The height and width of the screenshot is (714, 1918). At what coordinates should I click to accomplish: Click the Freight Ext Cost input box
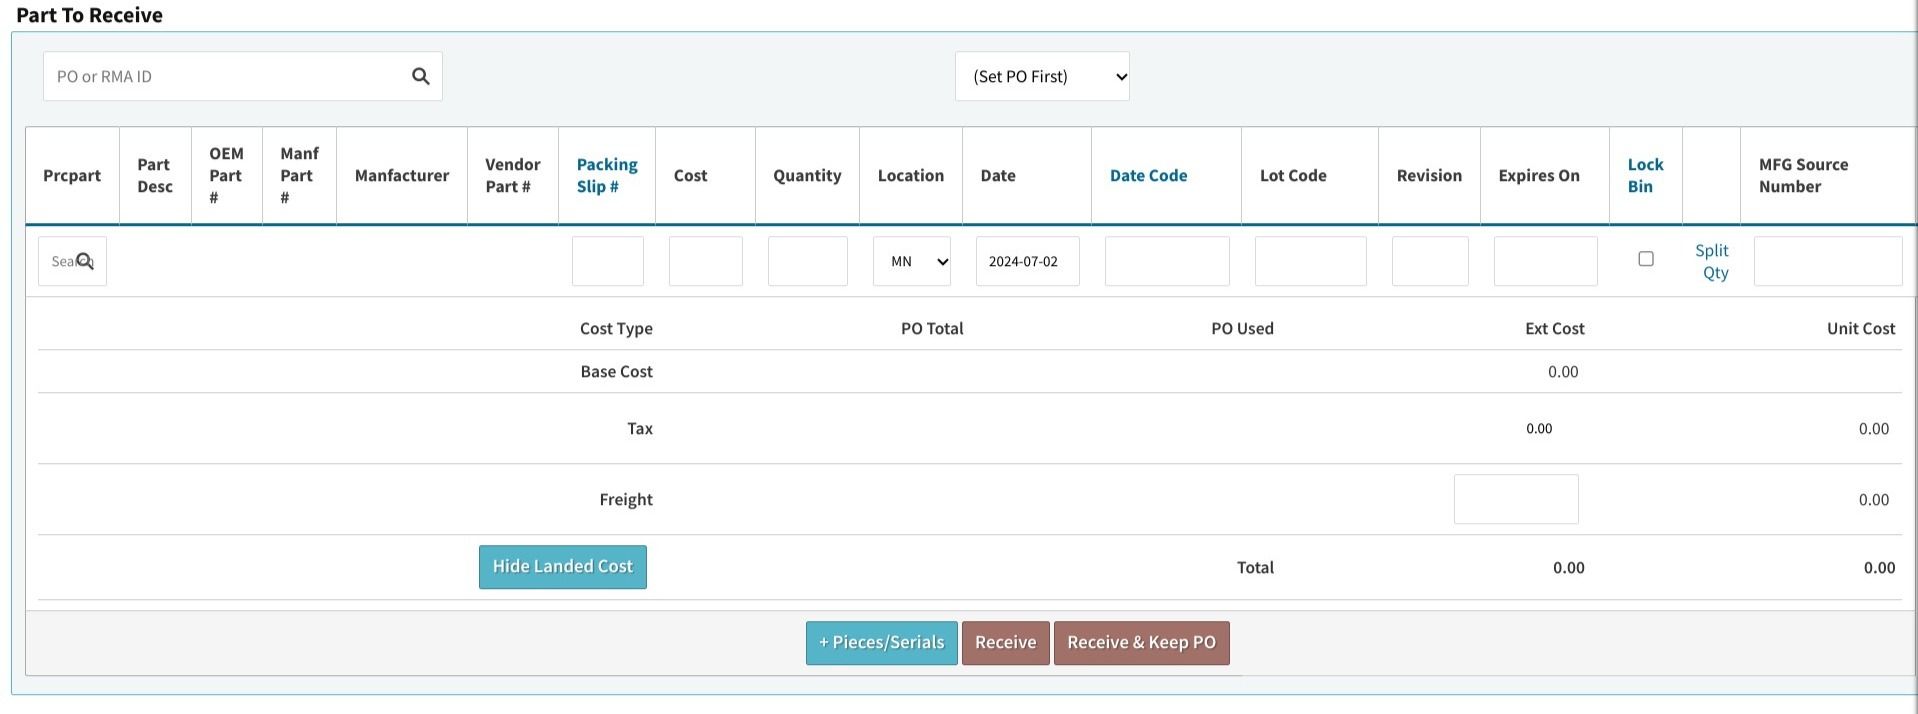1515,499
